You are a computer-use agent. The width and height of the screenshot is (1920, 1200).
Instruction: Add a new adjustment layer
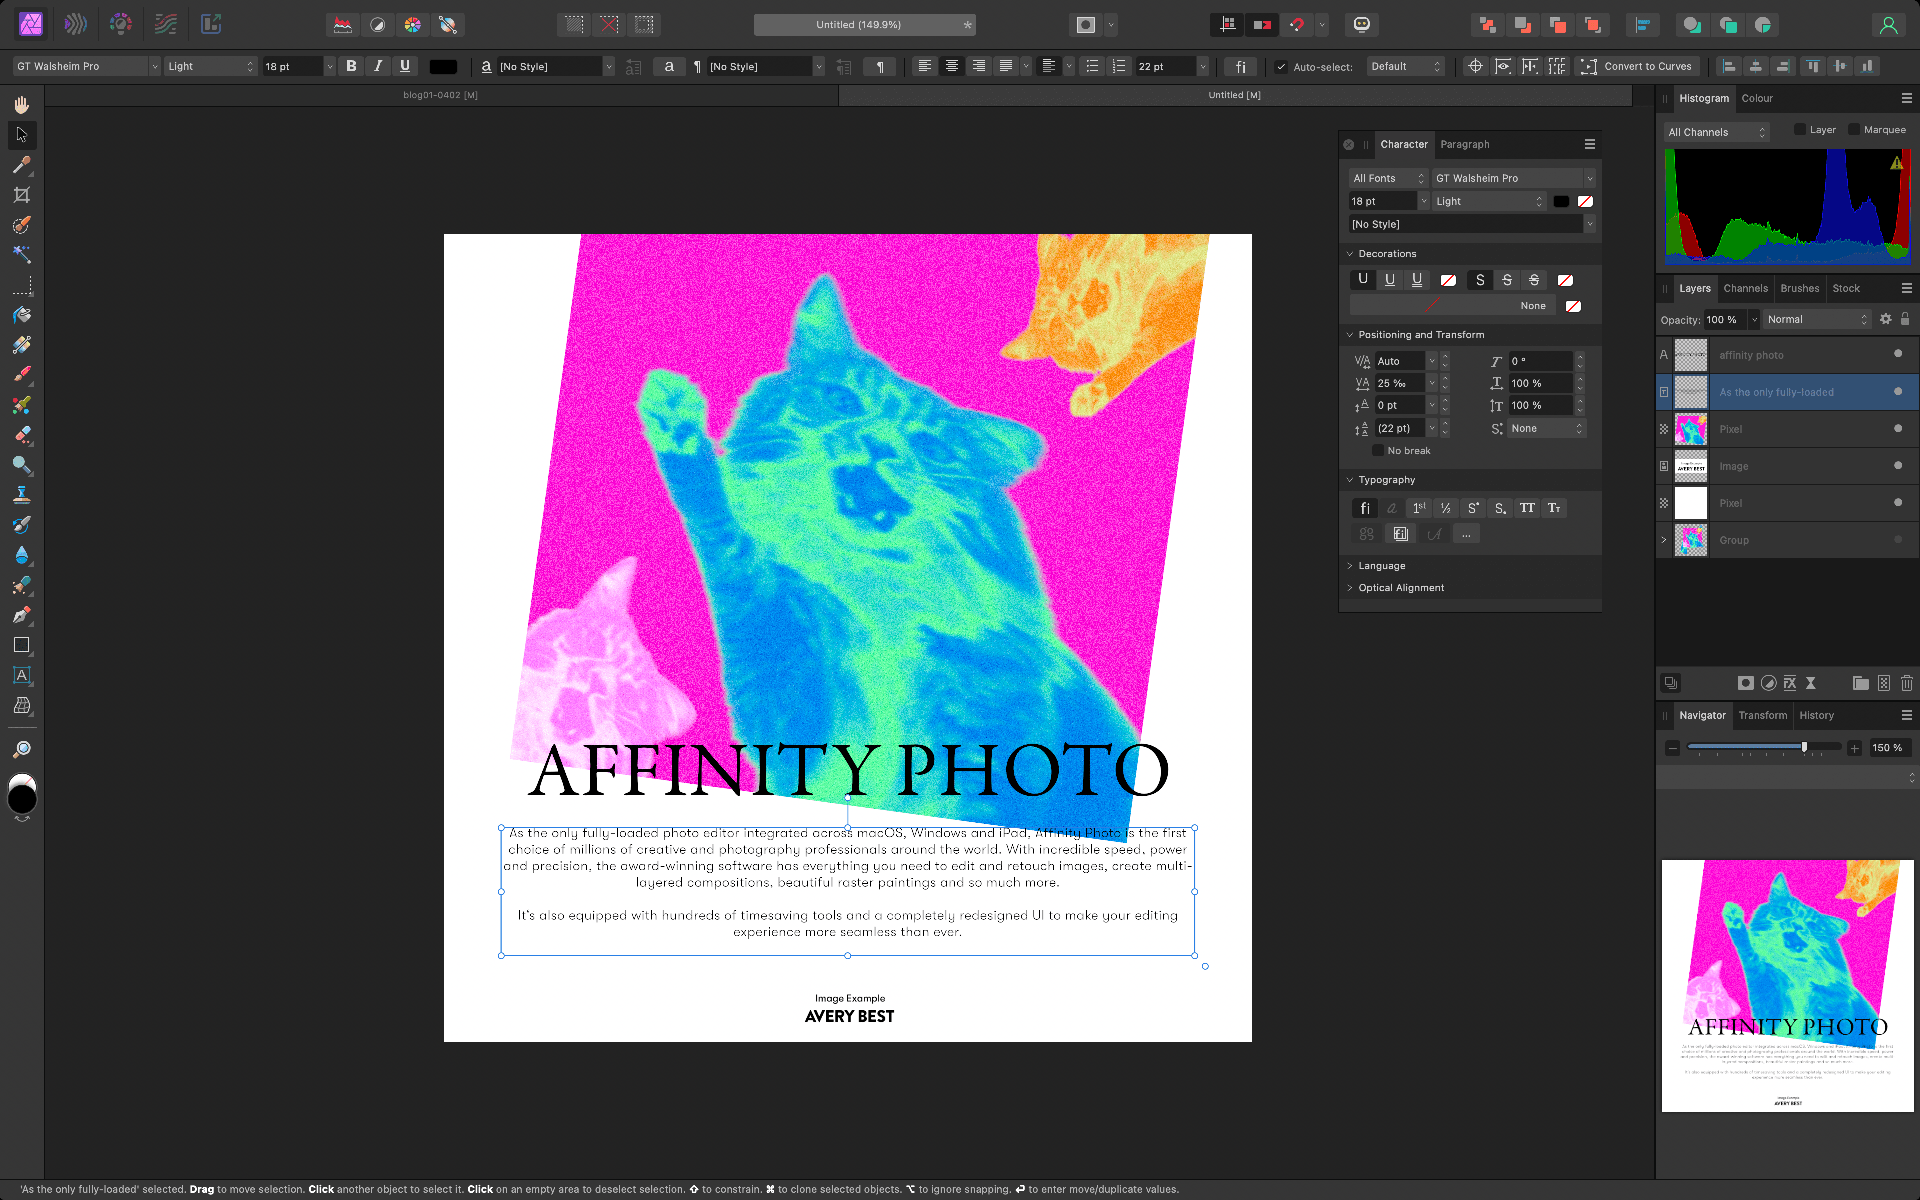(x=1768, y=683)
